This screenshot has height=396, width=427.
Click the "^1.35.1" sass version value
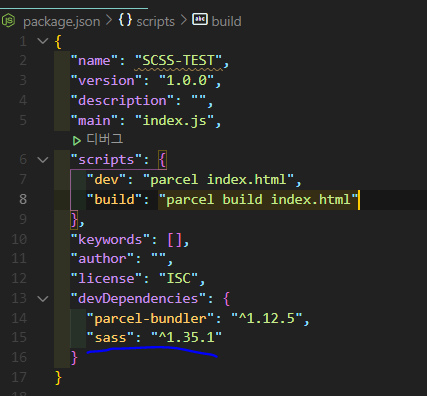(x=186, y=338)
